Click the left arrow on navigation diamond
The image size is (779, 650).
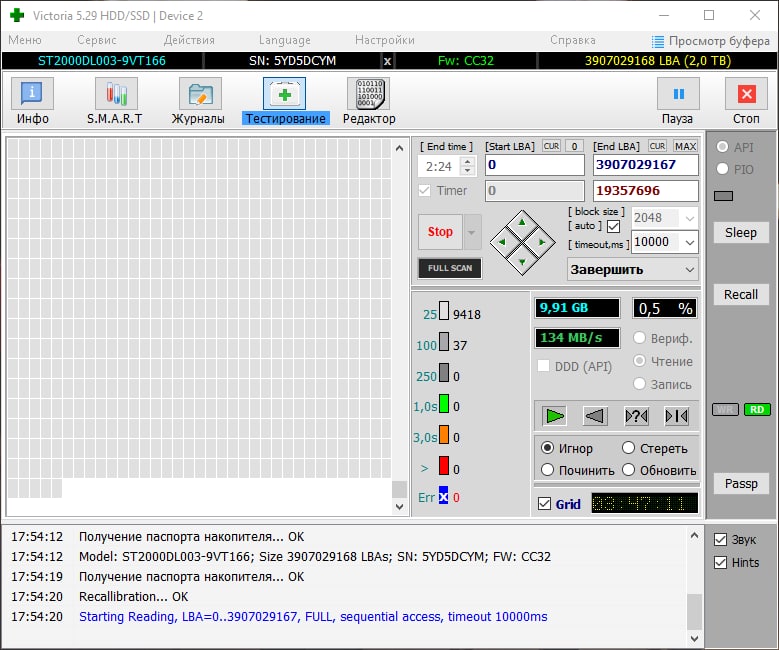(x=502, y=242)
